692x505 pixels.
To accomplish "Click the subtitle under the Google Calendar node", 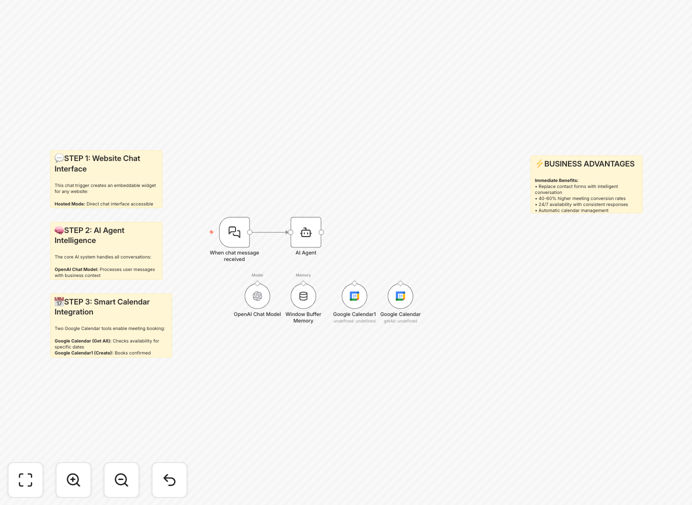I will coord(400,321).
